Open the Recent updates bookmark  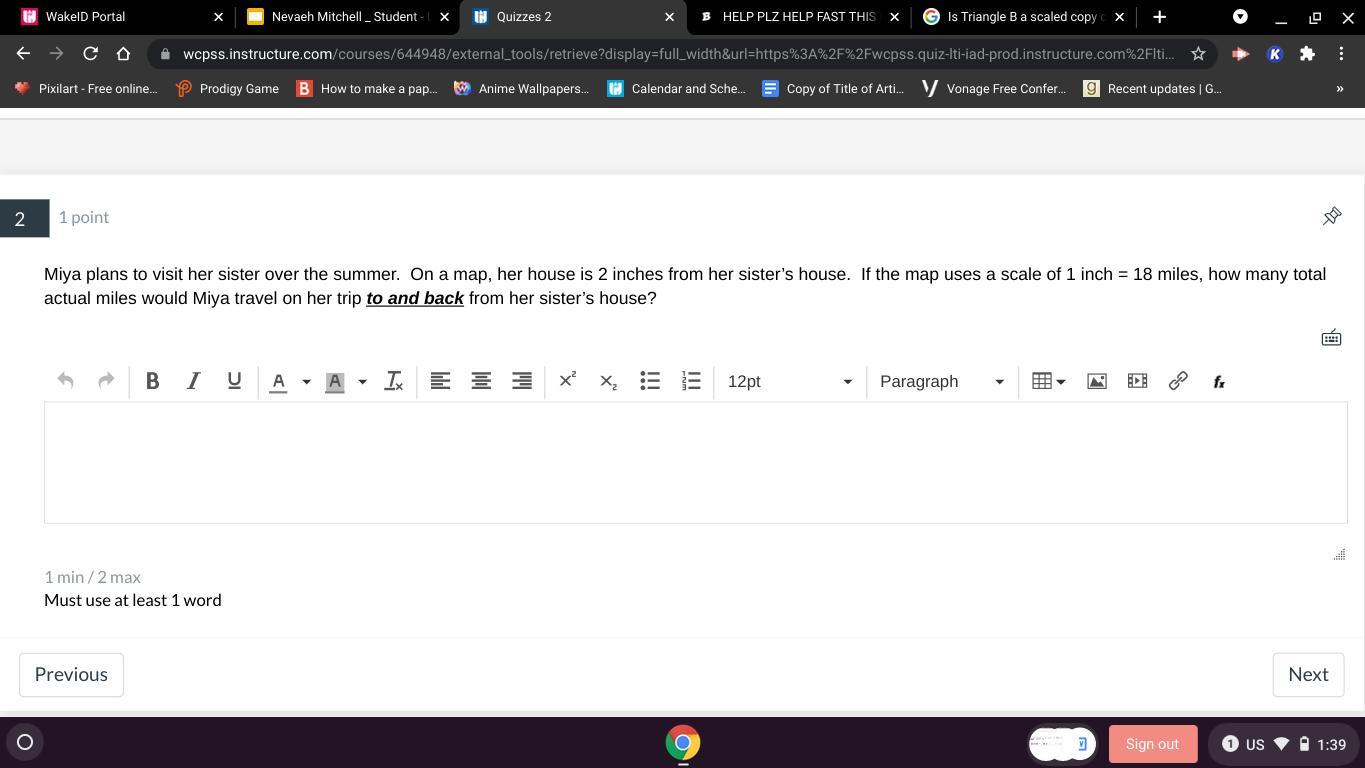pyautogui.click(x=1153, y=89)
